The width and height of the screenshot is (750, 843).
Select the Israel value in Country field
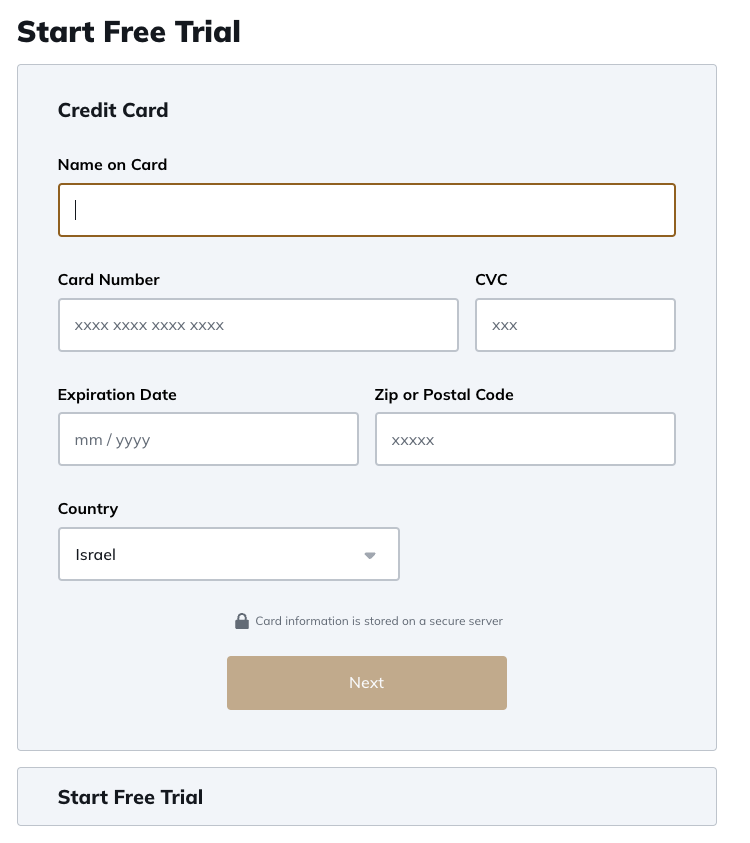point(96,554)
